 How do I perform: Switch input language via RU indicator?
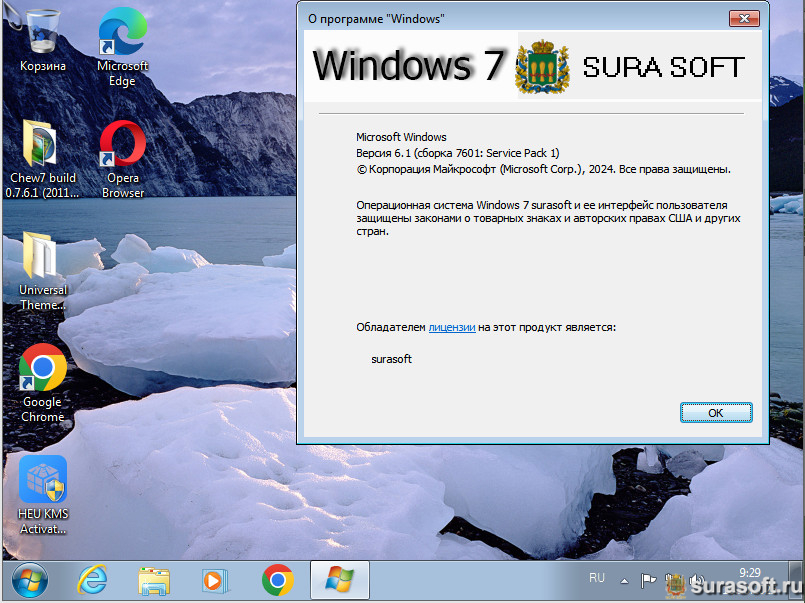click(x=597, y=578)
